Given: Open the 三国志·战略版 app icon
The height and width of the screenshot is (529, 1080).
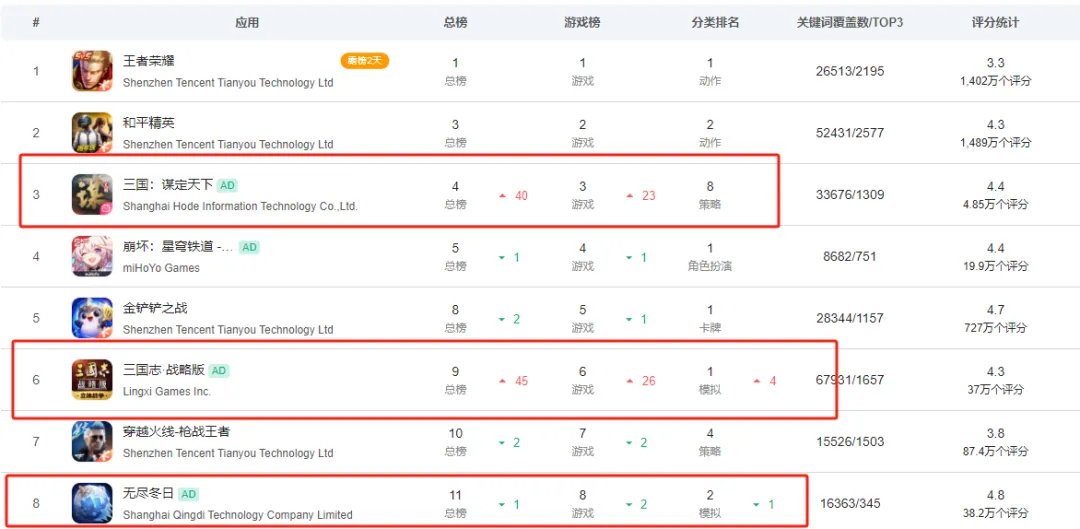Looking at the screenshot, I should coord(92,380).
